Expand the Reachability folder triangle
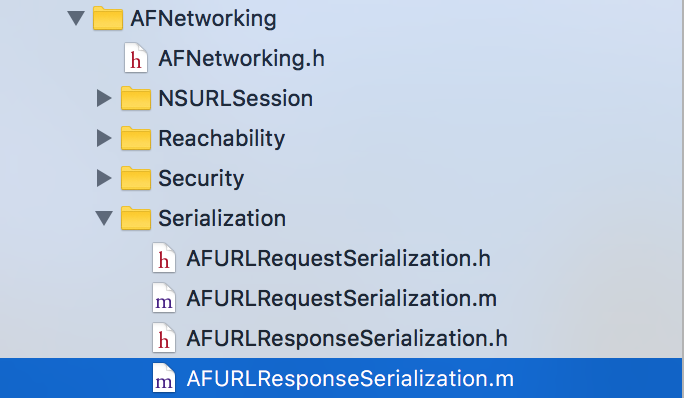This screenshot has height=398, width=684. click(x=104, y=138)
